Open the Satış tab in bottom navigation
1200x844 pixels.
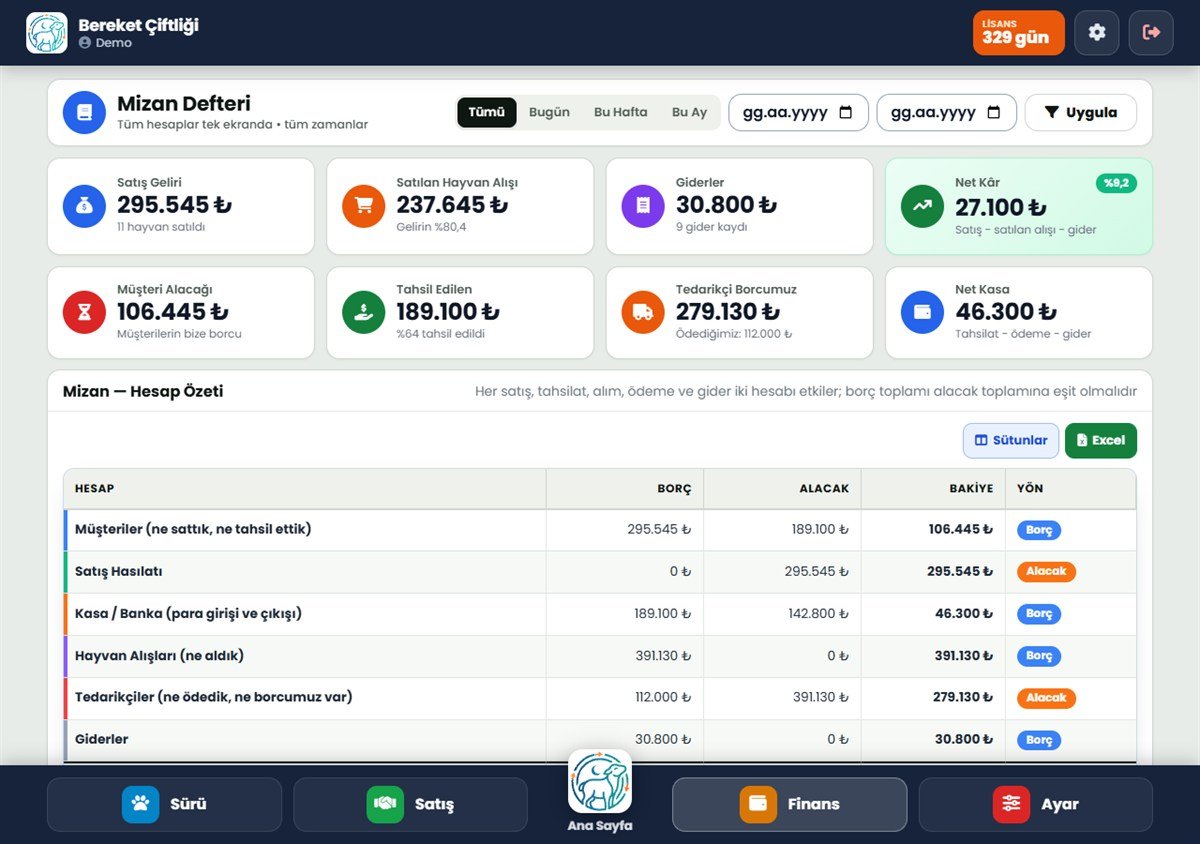[x=410, y=804]
